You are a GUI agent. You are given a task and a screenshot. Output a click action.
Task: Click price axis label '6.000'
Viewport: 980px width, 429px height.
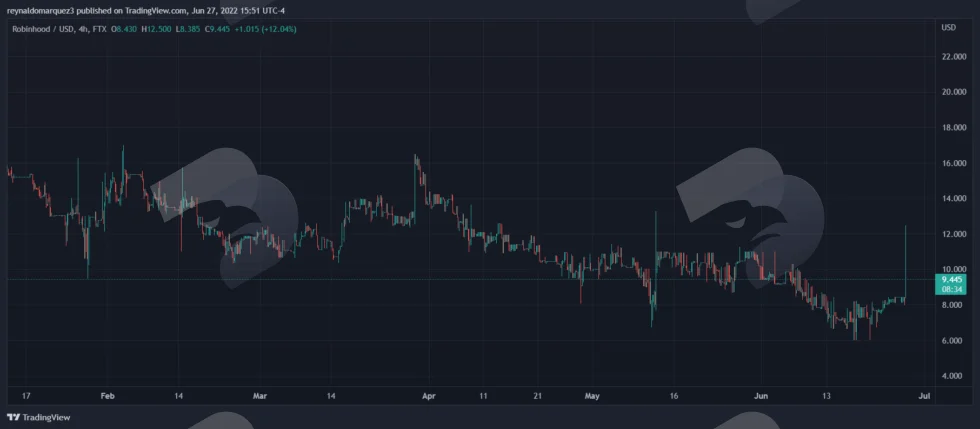(954, 341)
